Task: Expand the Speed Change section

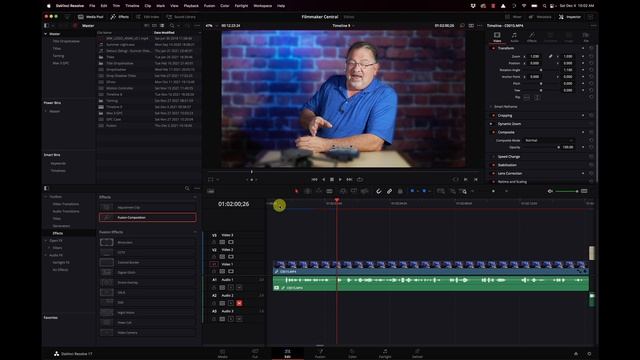Action: (509, 157)
